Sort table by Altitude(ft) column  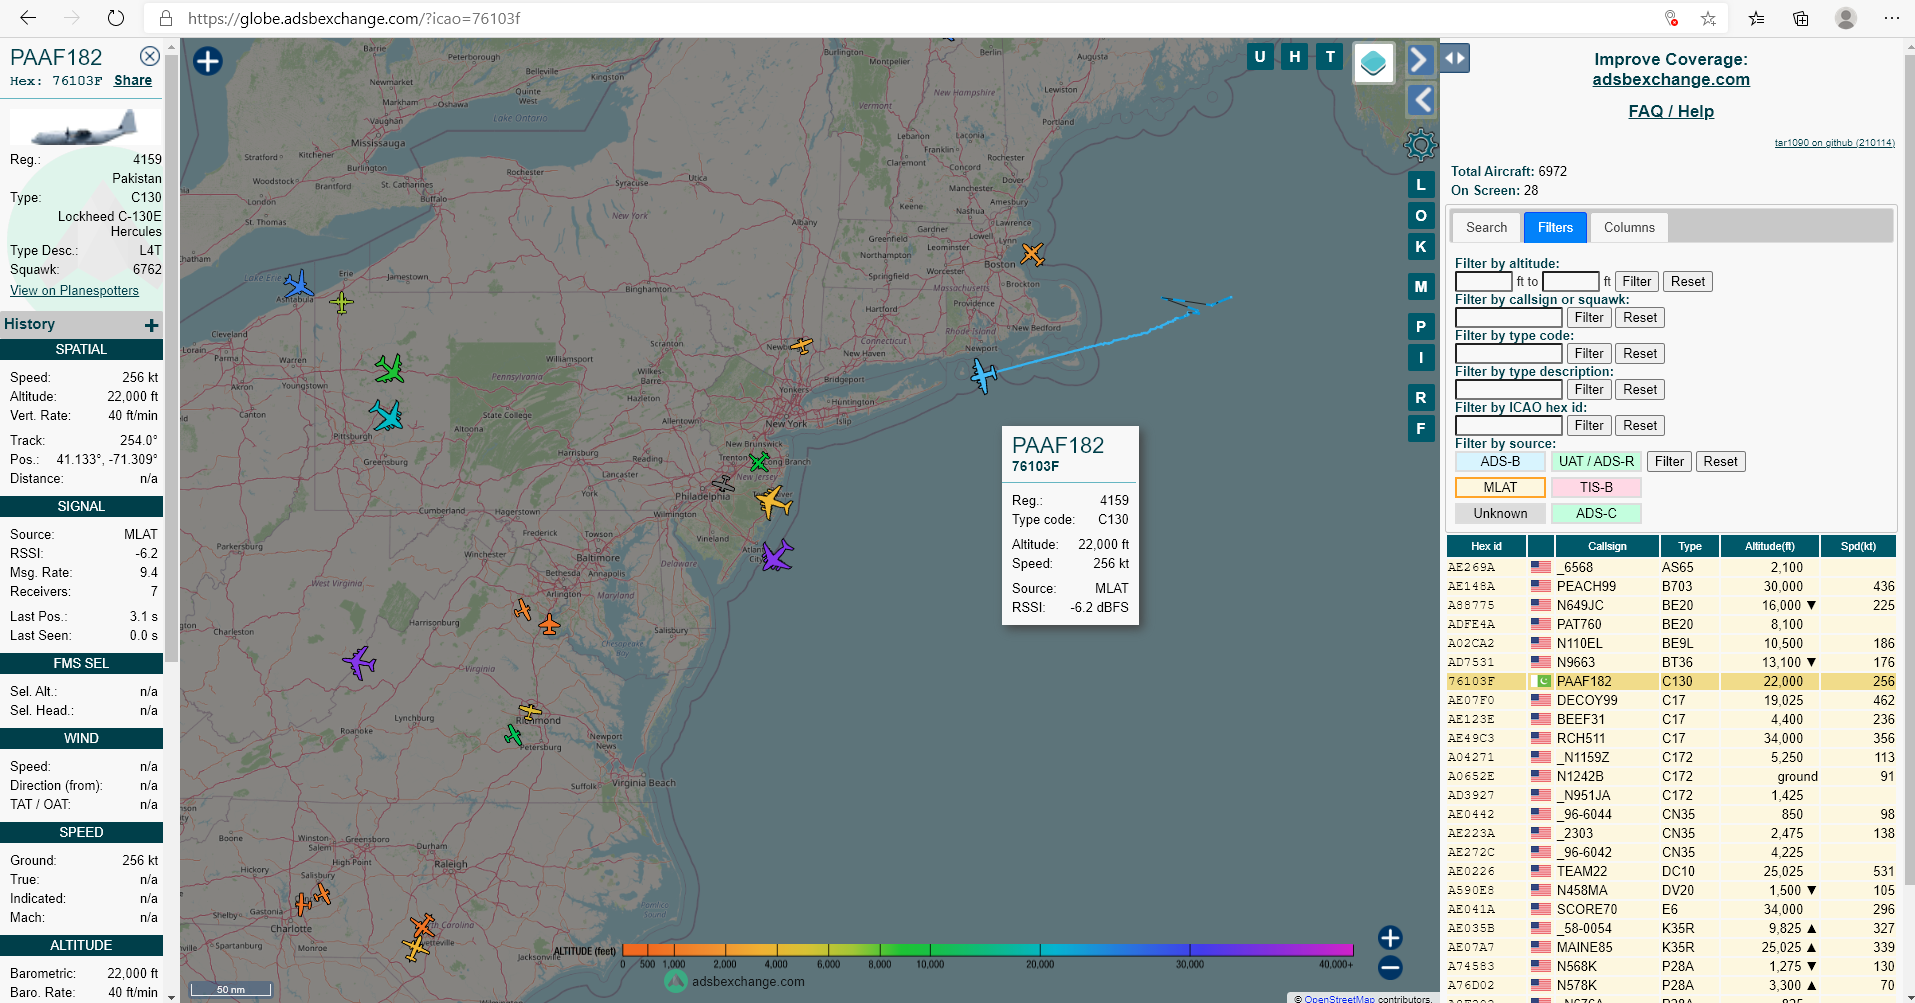[x=1769, y=546]
